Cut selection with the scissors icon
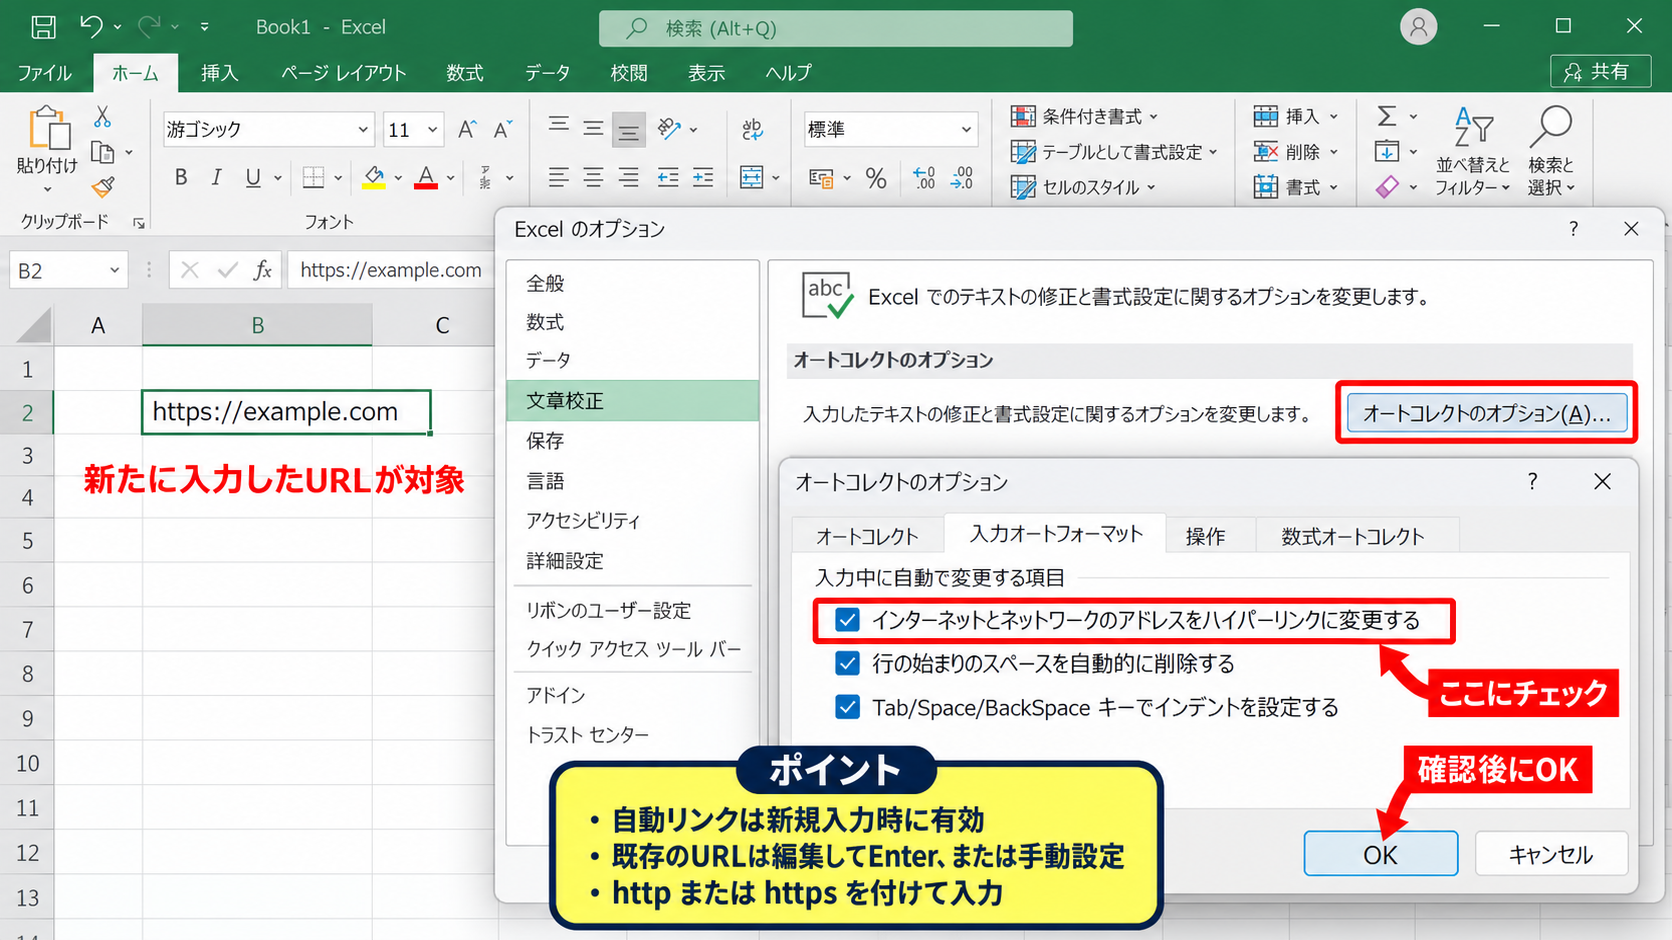The width and height of the screenshot is (1672, 940). point(102,117)
